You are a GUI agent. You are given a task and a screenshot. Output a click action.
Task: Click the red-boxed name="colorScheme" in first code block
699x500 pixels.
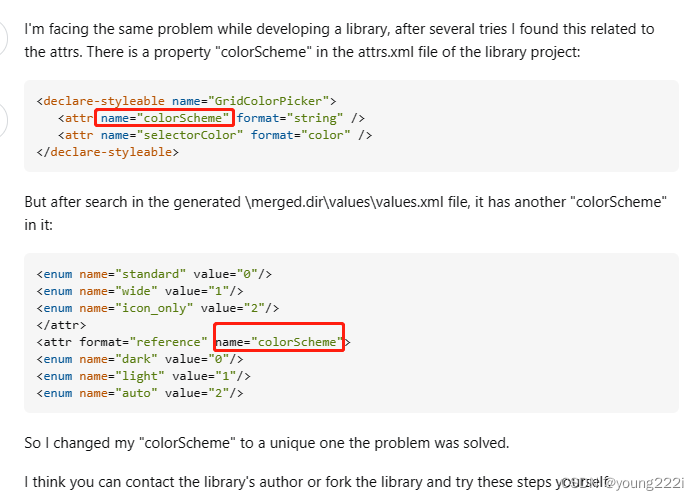tap(165, 118)
